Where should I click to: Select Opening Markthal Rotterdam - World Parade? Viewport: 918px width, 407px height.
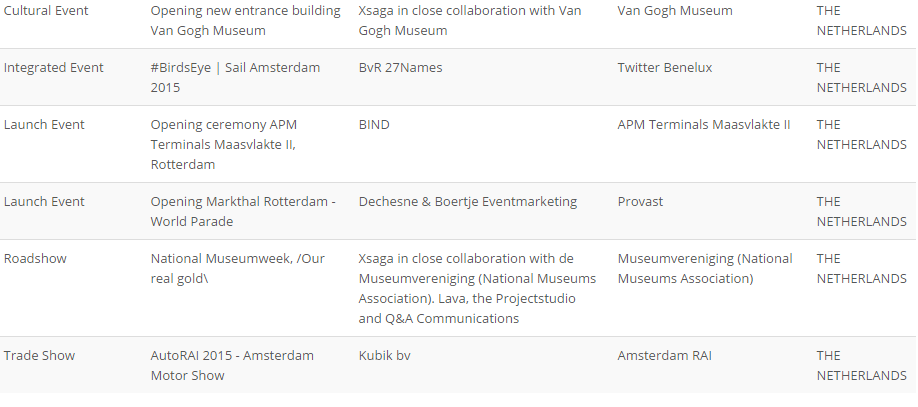(243, 211)
